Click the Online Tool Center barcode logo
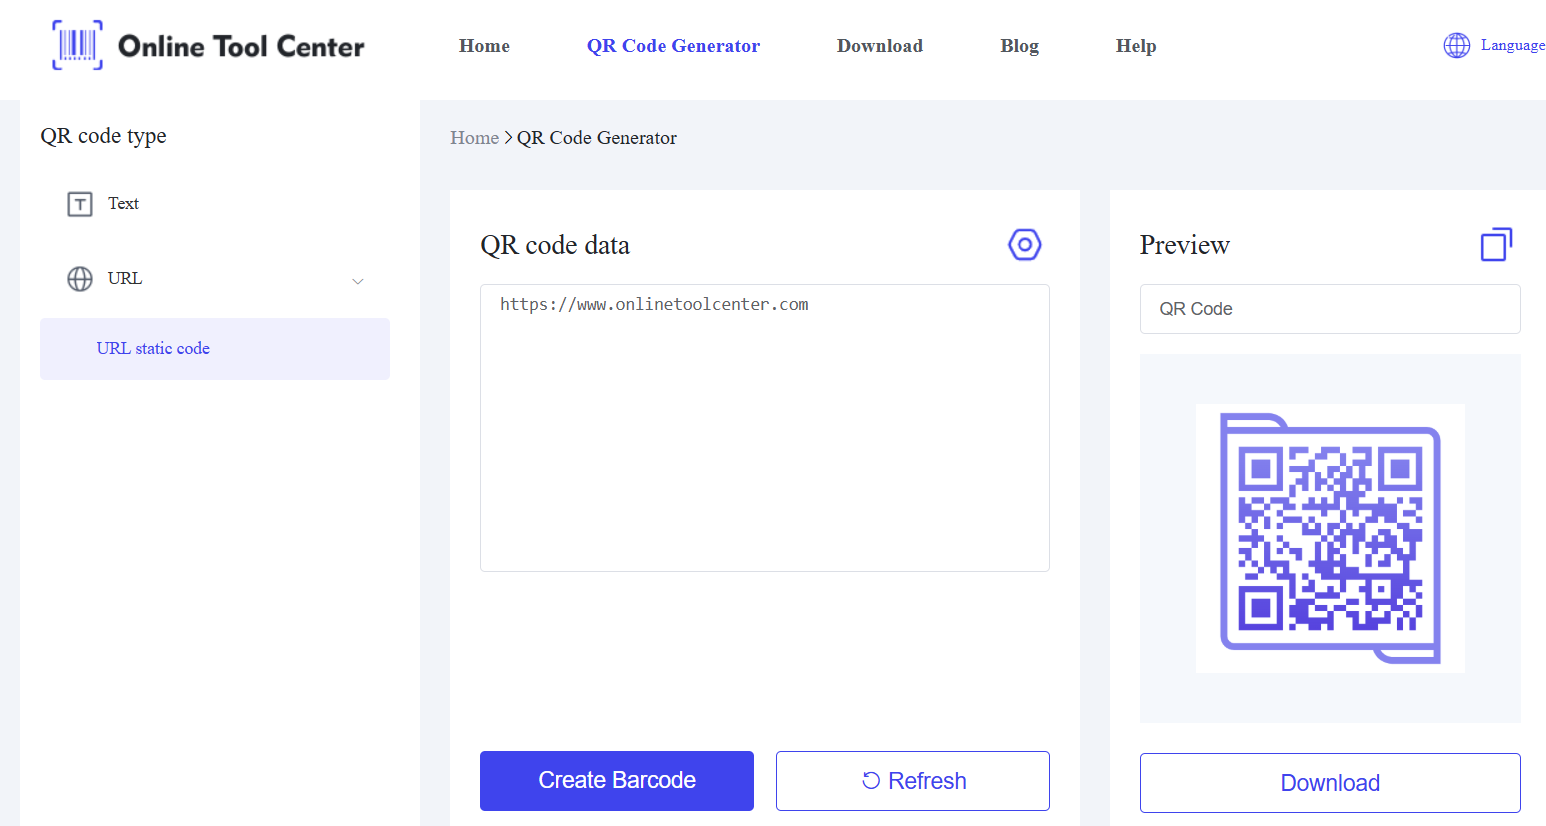 (x=77, y=45)
